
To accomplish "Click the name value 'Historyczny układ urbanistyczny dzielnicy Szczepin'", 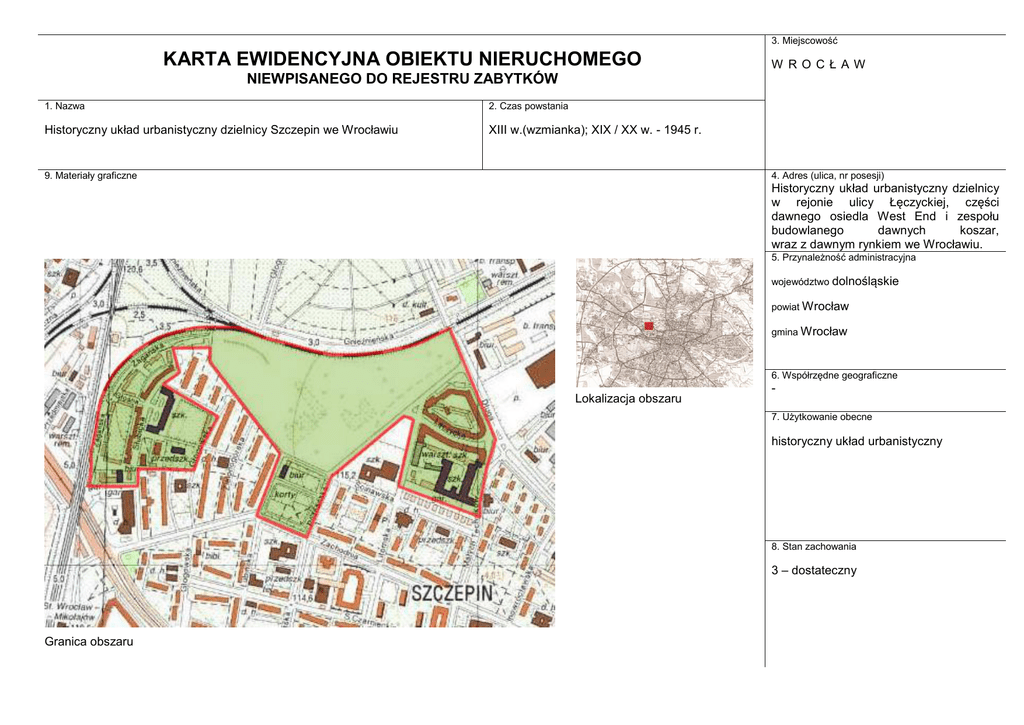I will click(x=221, y=130).
